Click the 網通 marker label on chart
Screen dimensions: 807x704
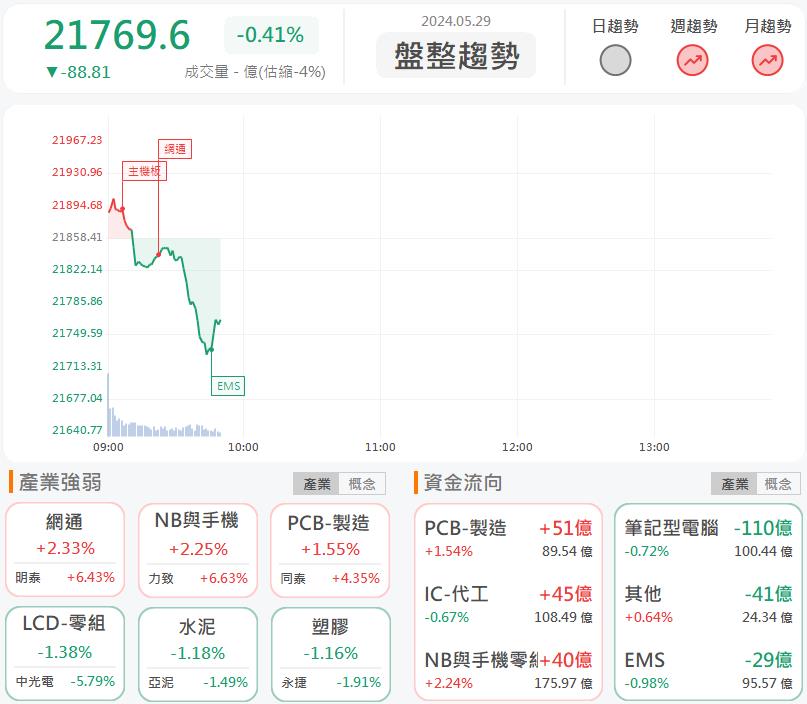tap(175, 149)
